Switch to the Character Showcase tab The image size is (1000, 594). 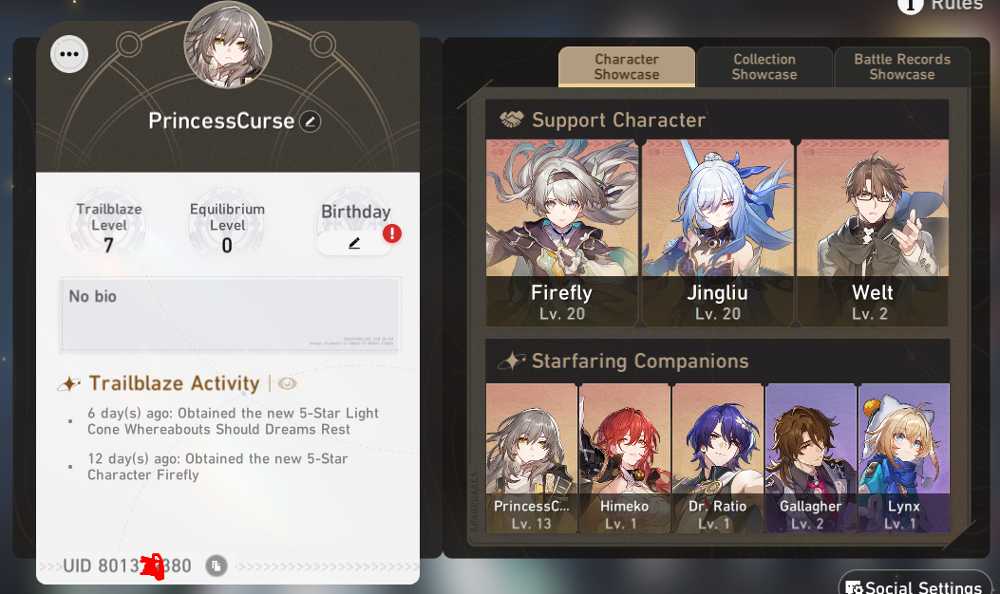(626, 66)
